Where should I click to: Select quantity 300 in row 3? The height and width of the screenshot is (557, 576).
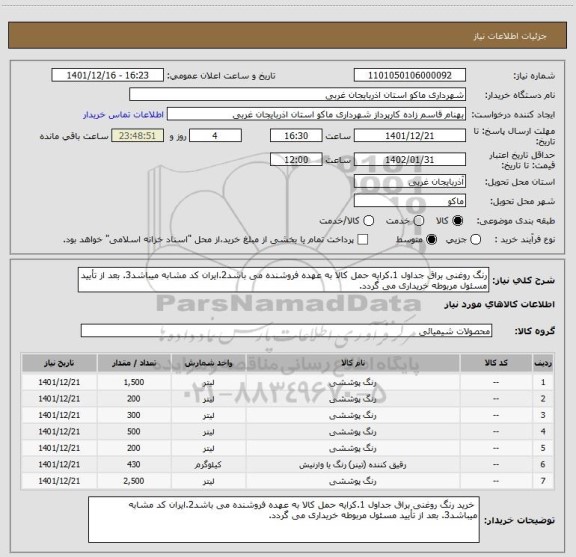pos(134,415)
